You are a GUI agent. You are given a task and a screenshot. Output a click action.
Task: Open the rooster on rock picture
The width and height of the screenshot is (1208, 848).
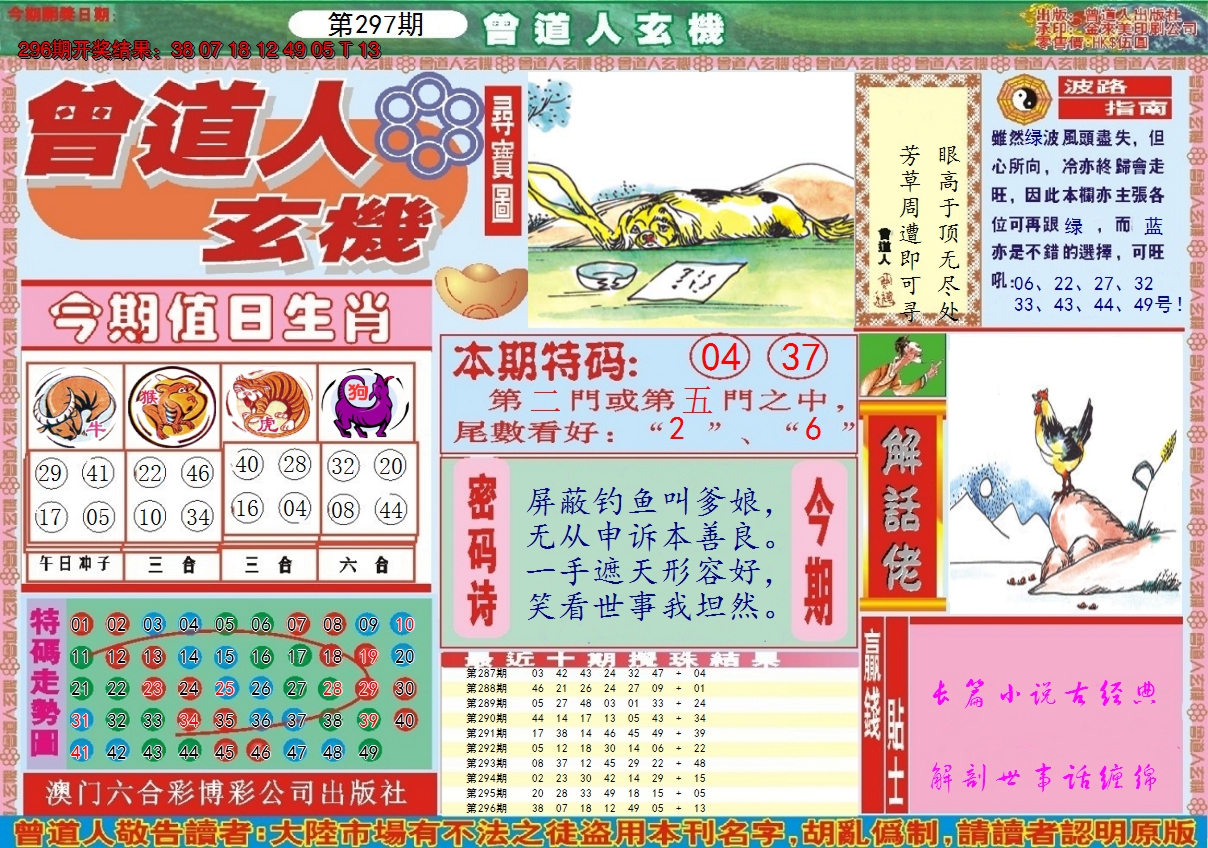[1064, 473]
